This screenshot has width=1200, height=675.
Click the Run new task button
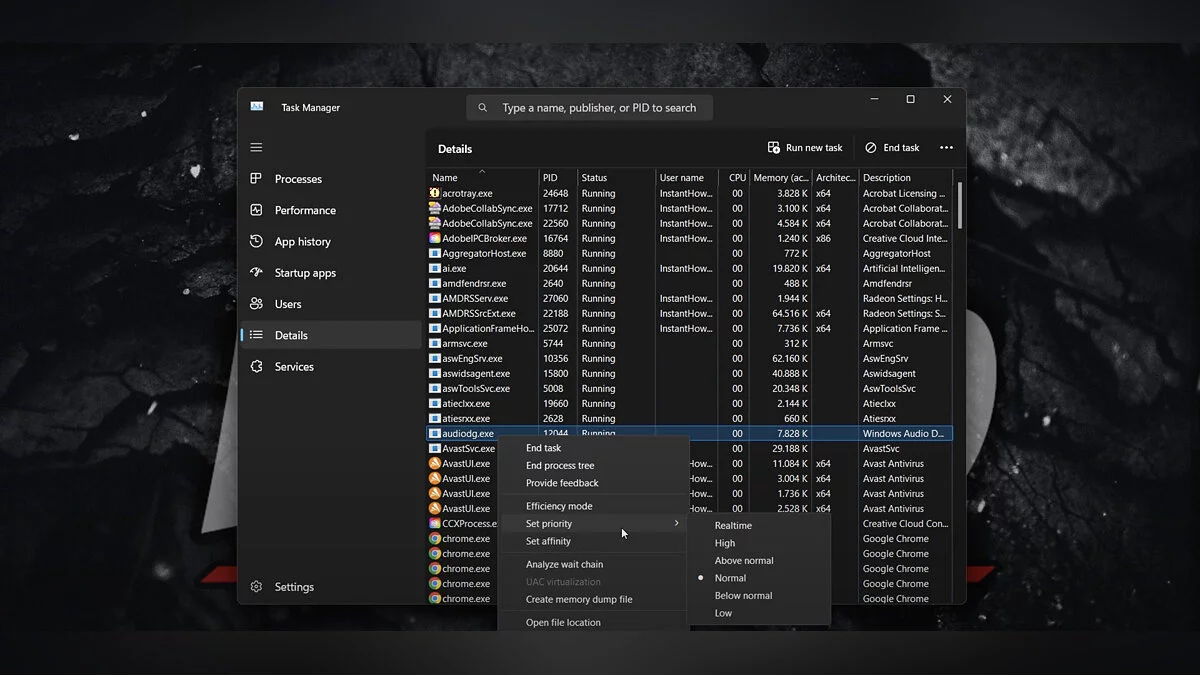[805, 148]
